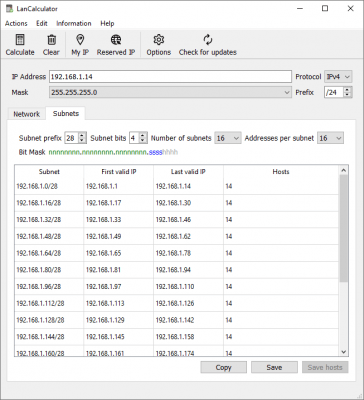Click the Clear trash icon

[x=51, y=40]
